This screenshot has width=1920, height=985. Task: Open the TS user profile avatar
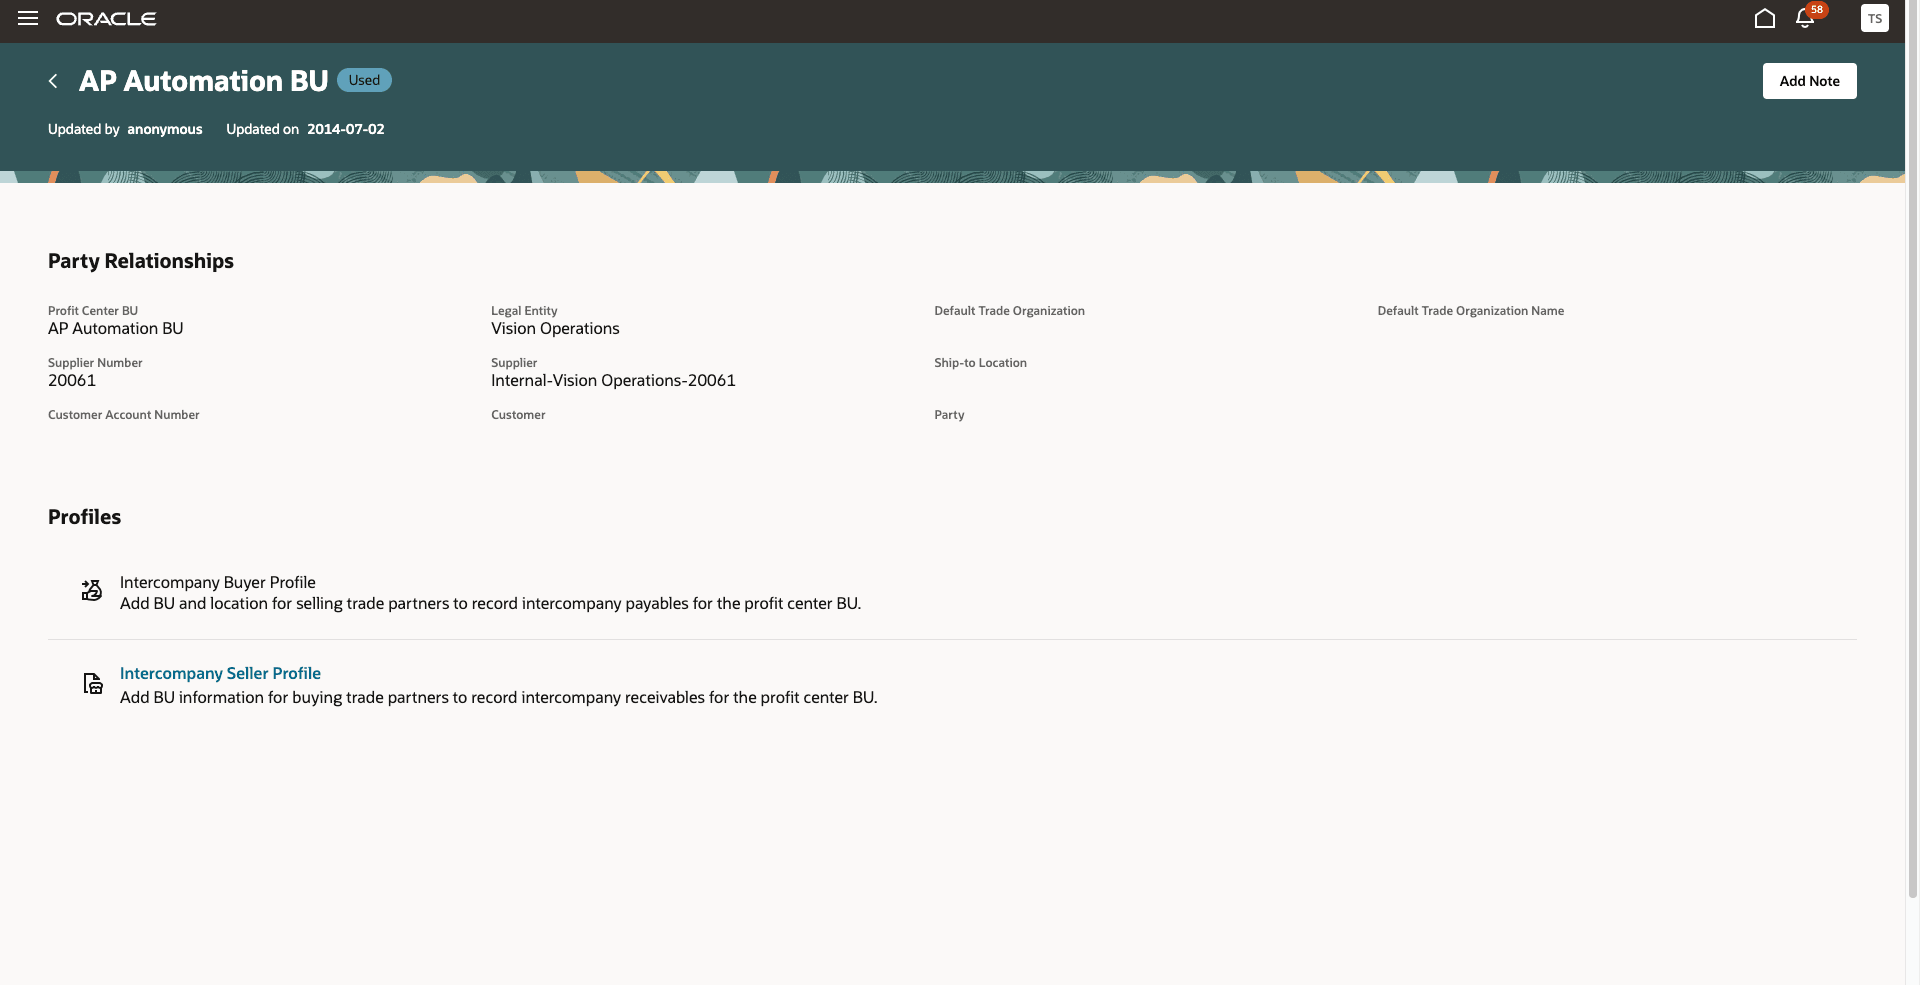[x=1875, y=19]
